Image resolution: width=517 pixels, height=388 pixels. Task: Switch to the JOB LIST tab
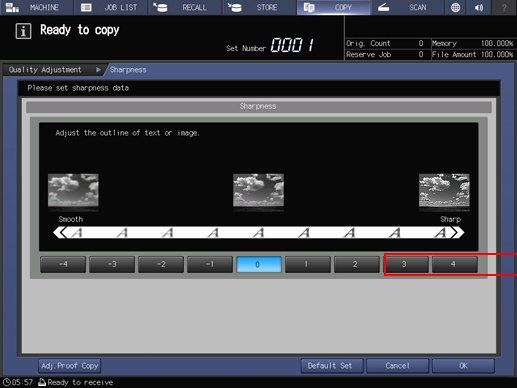click(x=111, y=7)
